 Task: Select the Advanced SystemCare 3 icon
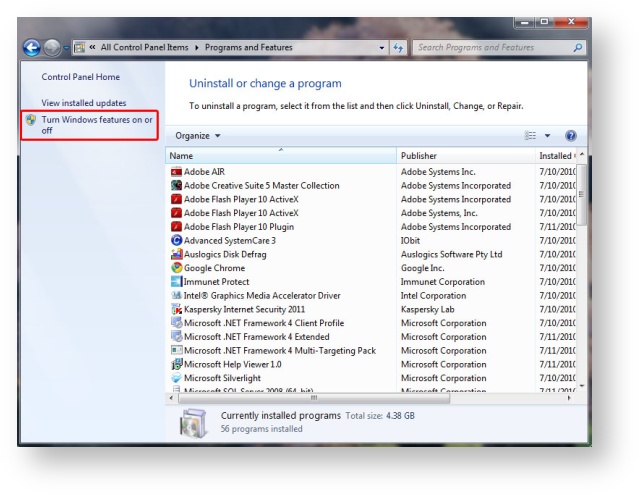point(178,241)
